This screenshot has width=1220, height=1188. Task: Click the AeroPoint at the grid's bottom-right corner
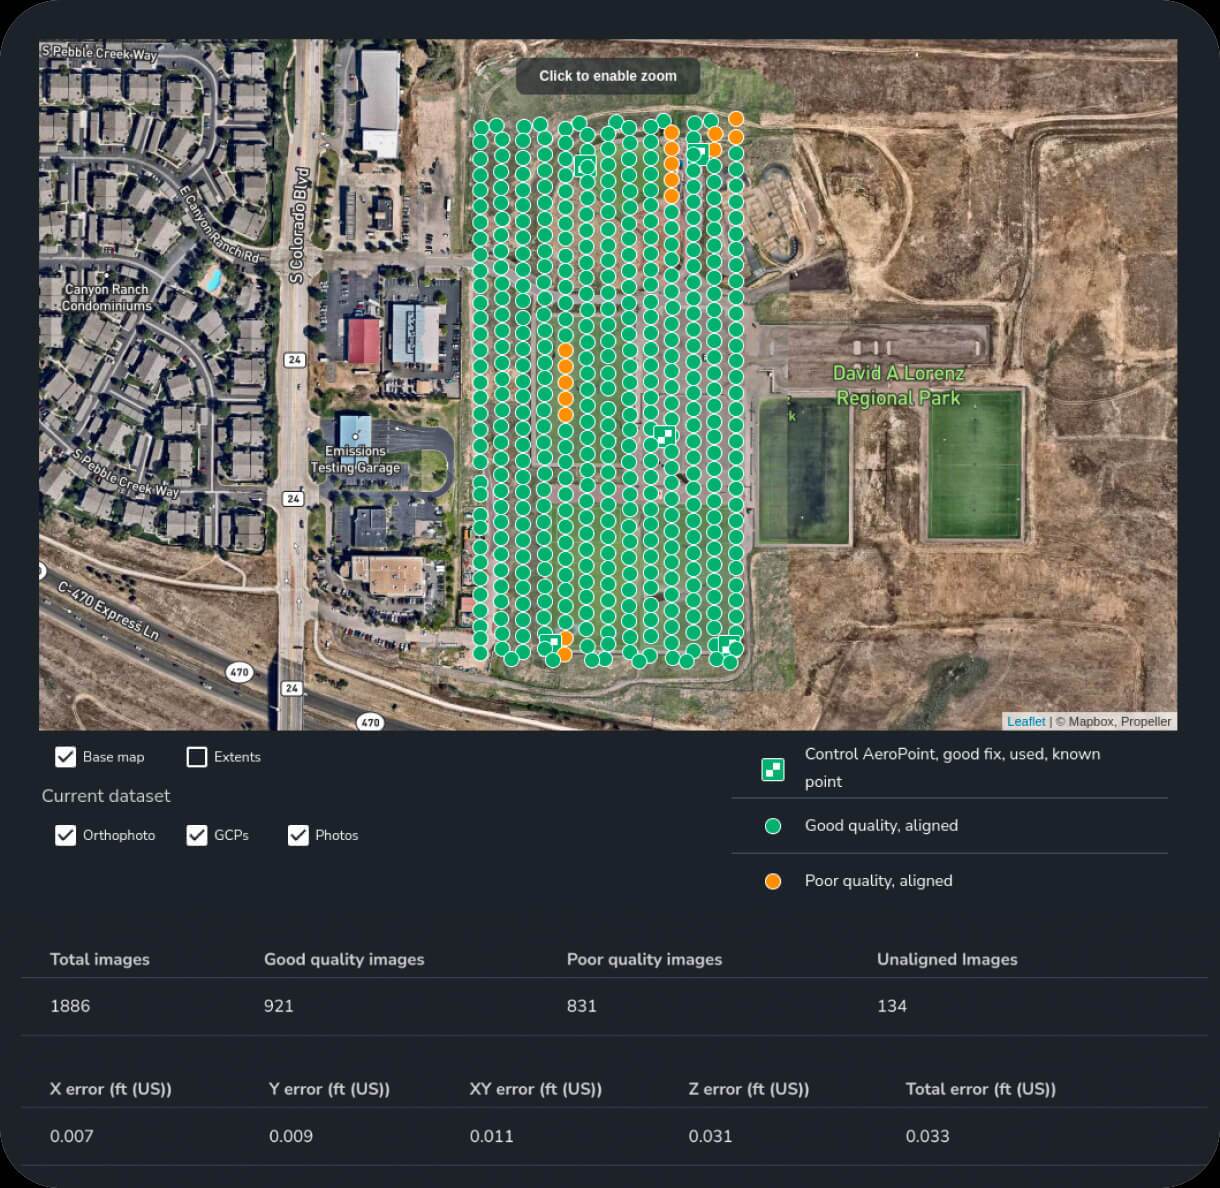tap(725, 646)
